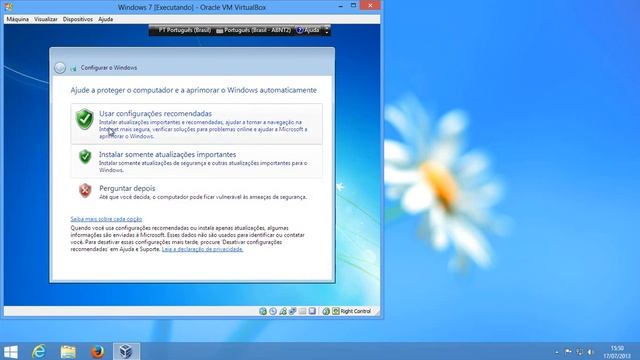Choose Instalar somente atualizações importantes
The image size is (640, 360).
196,162
